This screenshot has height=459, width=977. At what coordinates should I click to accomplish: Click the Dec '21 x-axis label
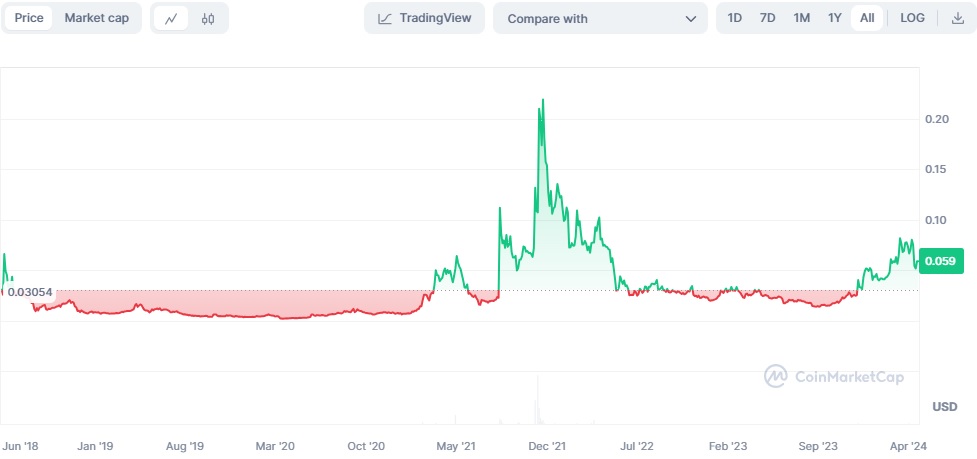[x=546, y=447]
